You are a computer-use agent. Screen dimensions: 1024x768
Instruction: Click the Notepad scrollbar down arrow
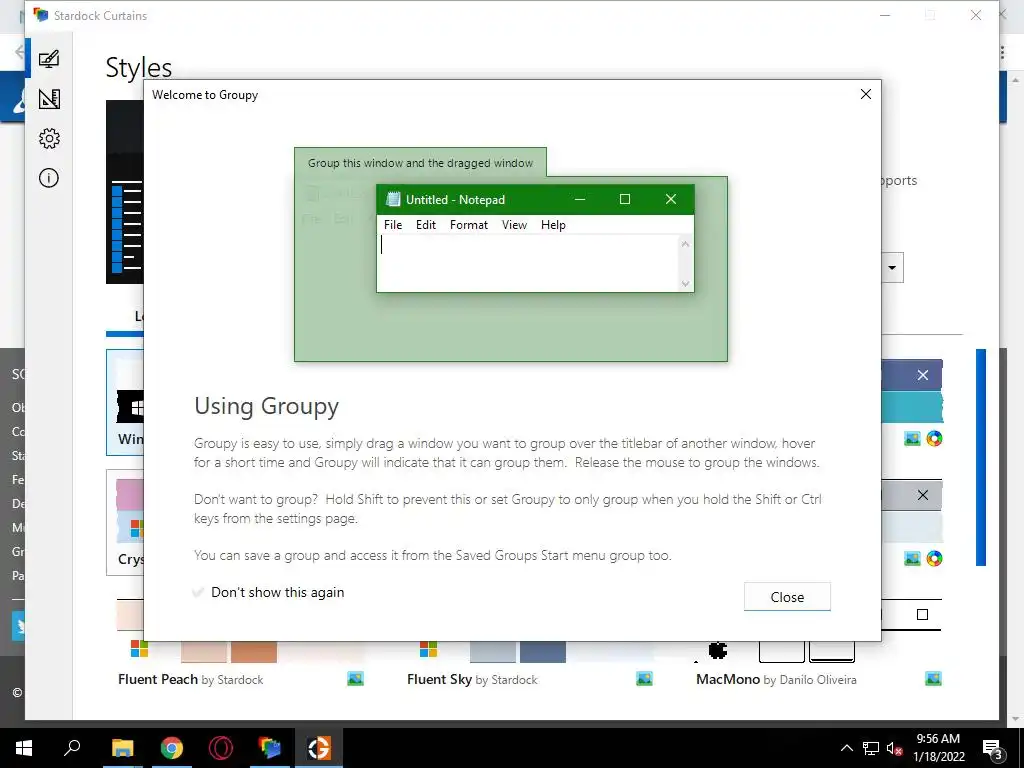coord(685,283)
